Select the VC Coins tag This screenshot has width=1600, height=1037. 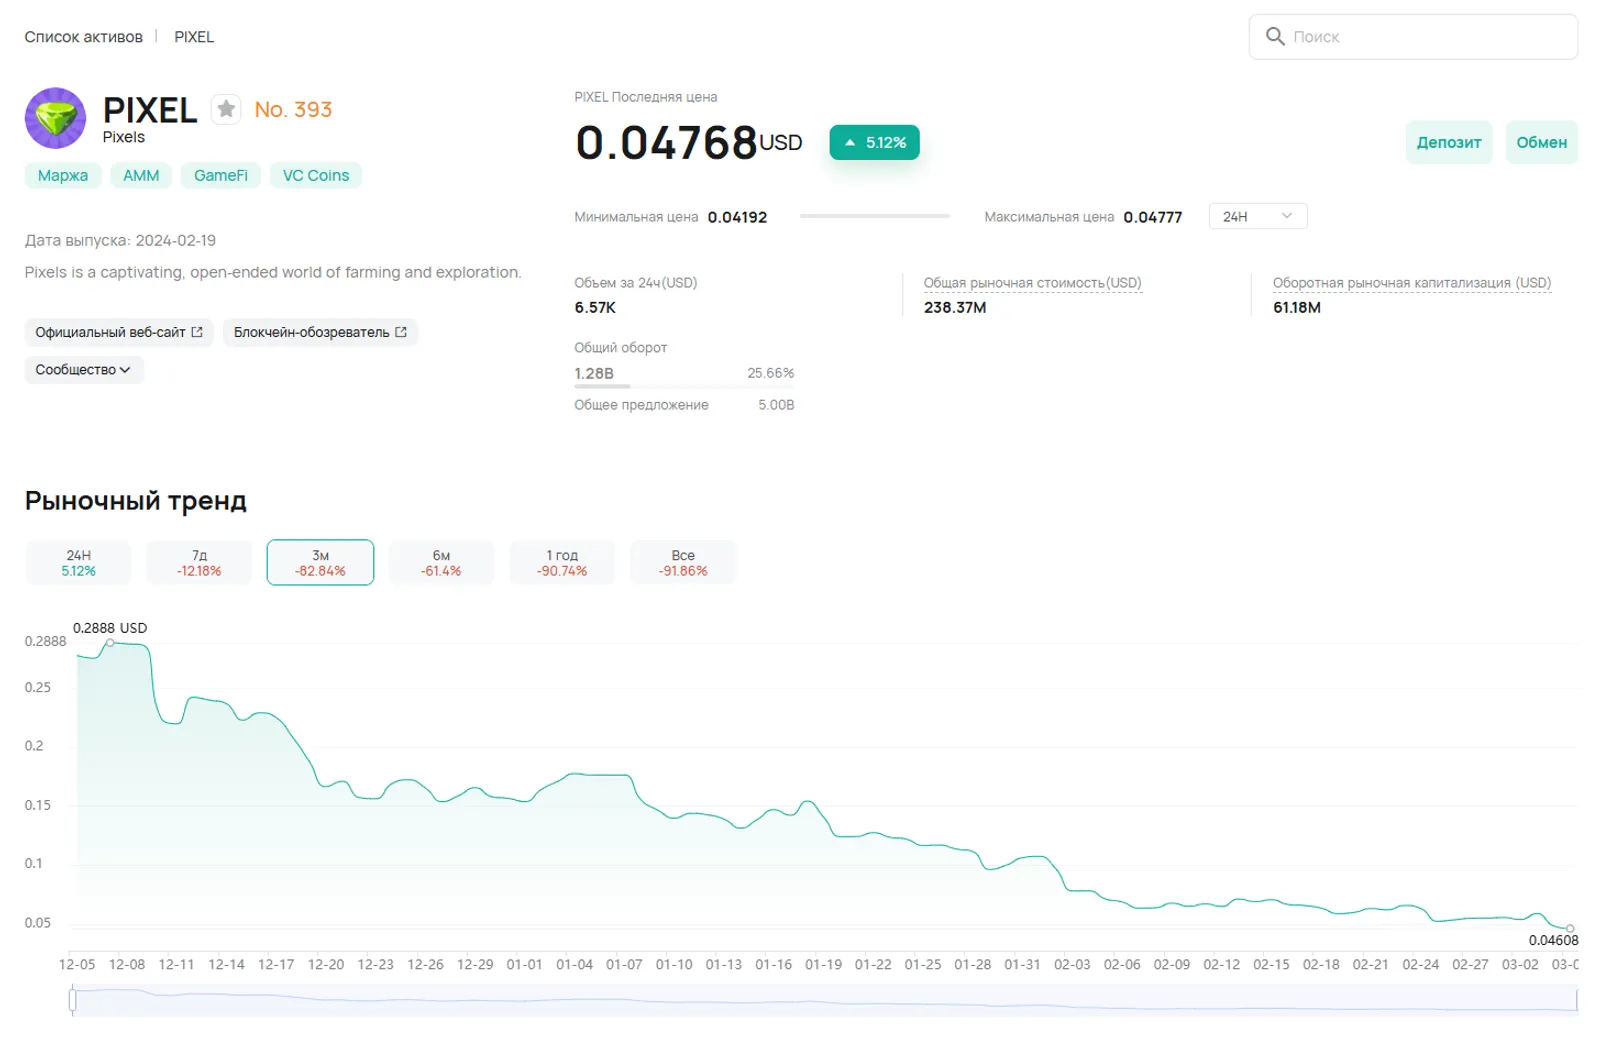(316, 175)
